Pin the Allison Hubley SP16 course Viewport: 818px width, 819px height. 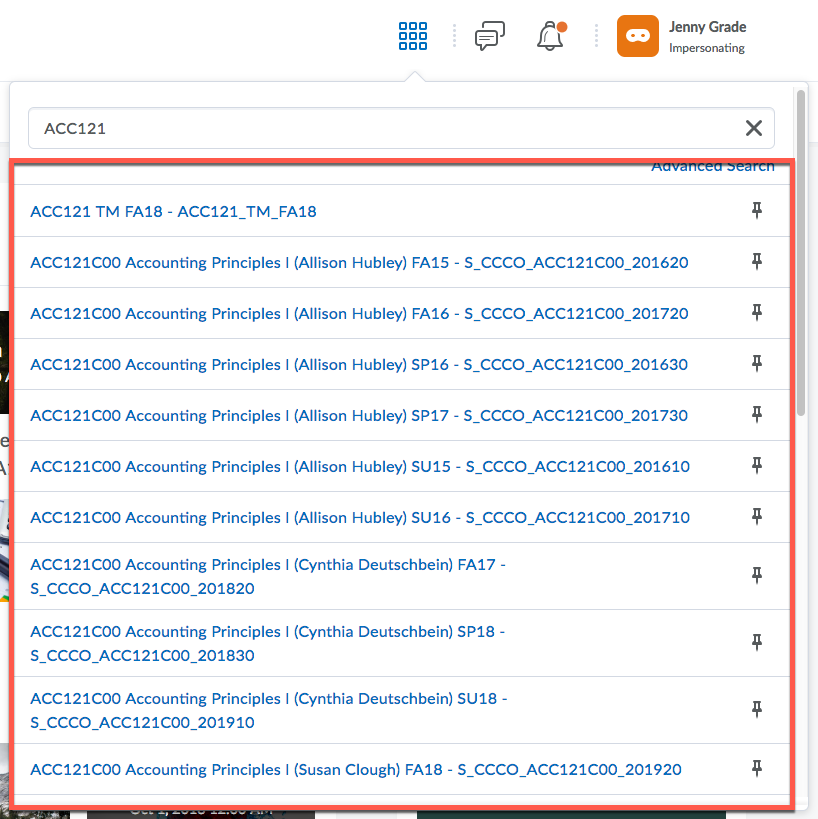756,363
